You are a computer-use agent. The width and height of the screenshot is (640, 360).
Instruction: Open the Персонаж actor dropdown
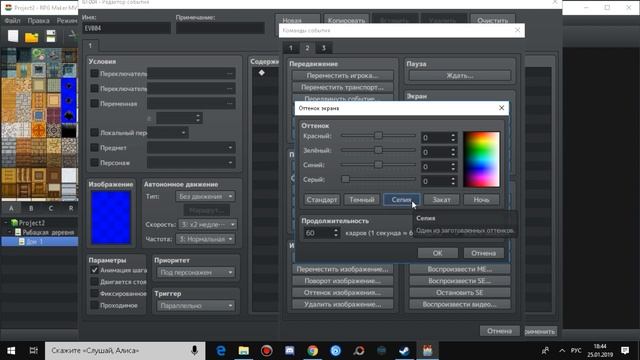[191, 163]
